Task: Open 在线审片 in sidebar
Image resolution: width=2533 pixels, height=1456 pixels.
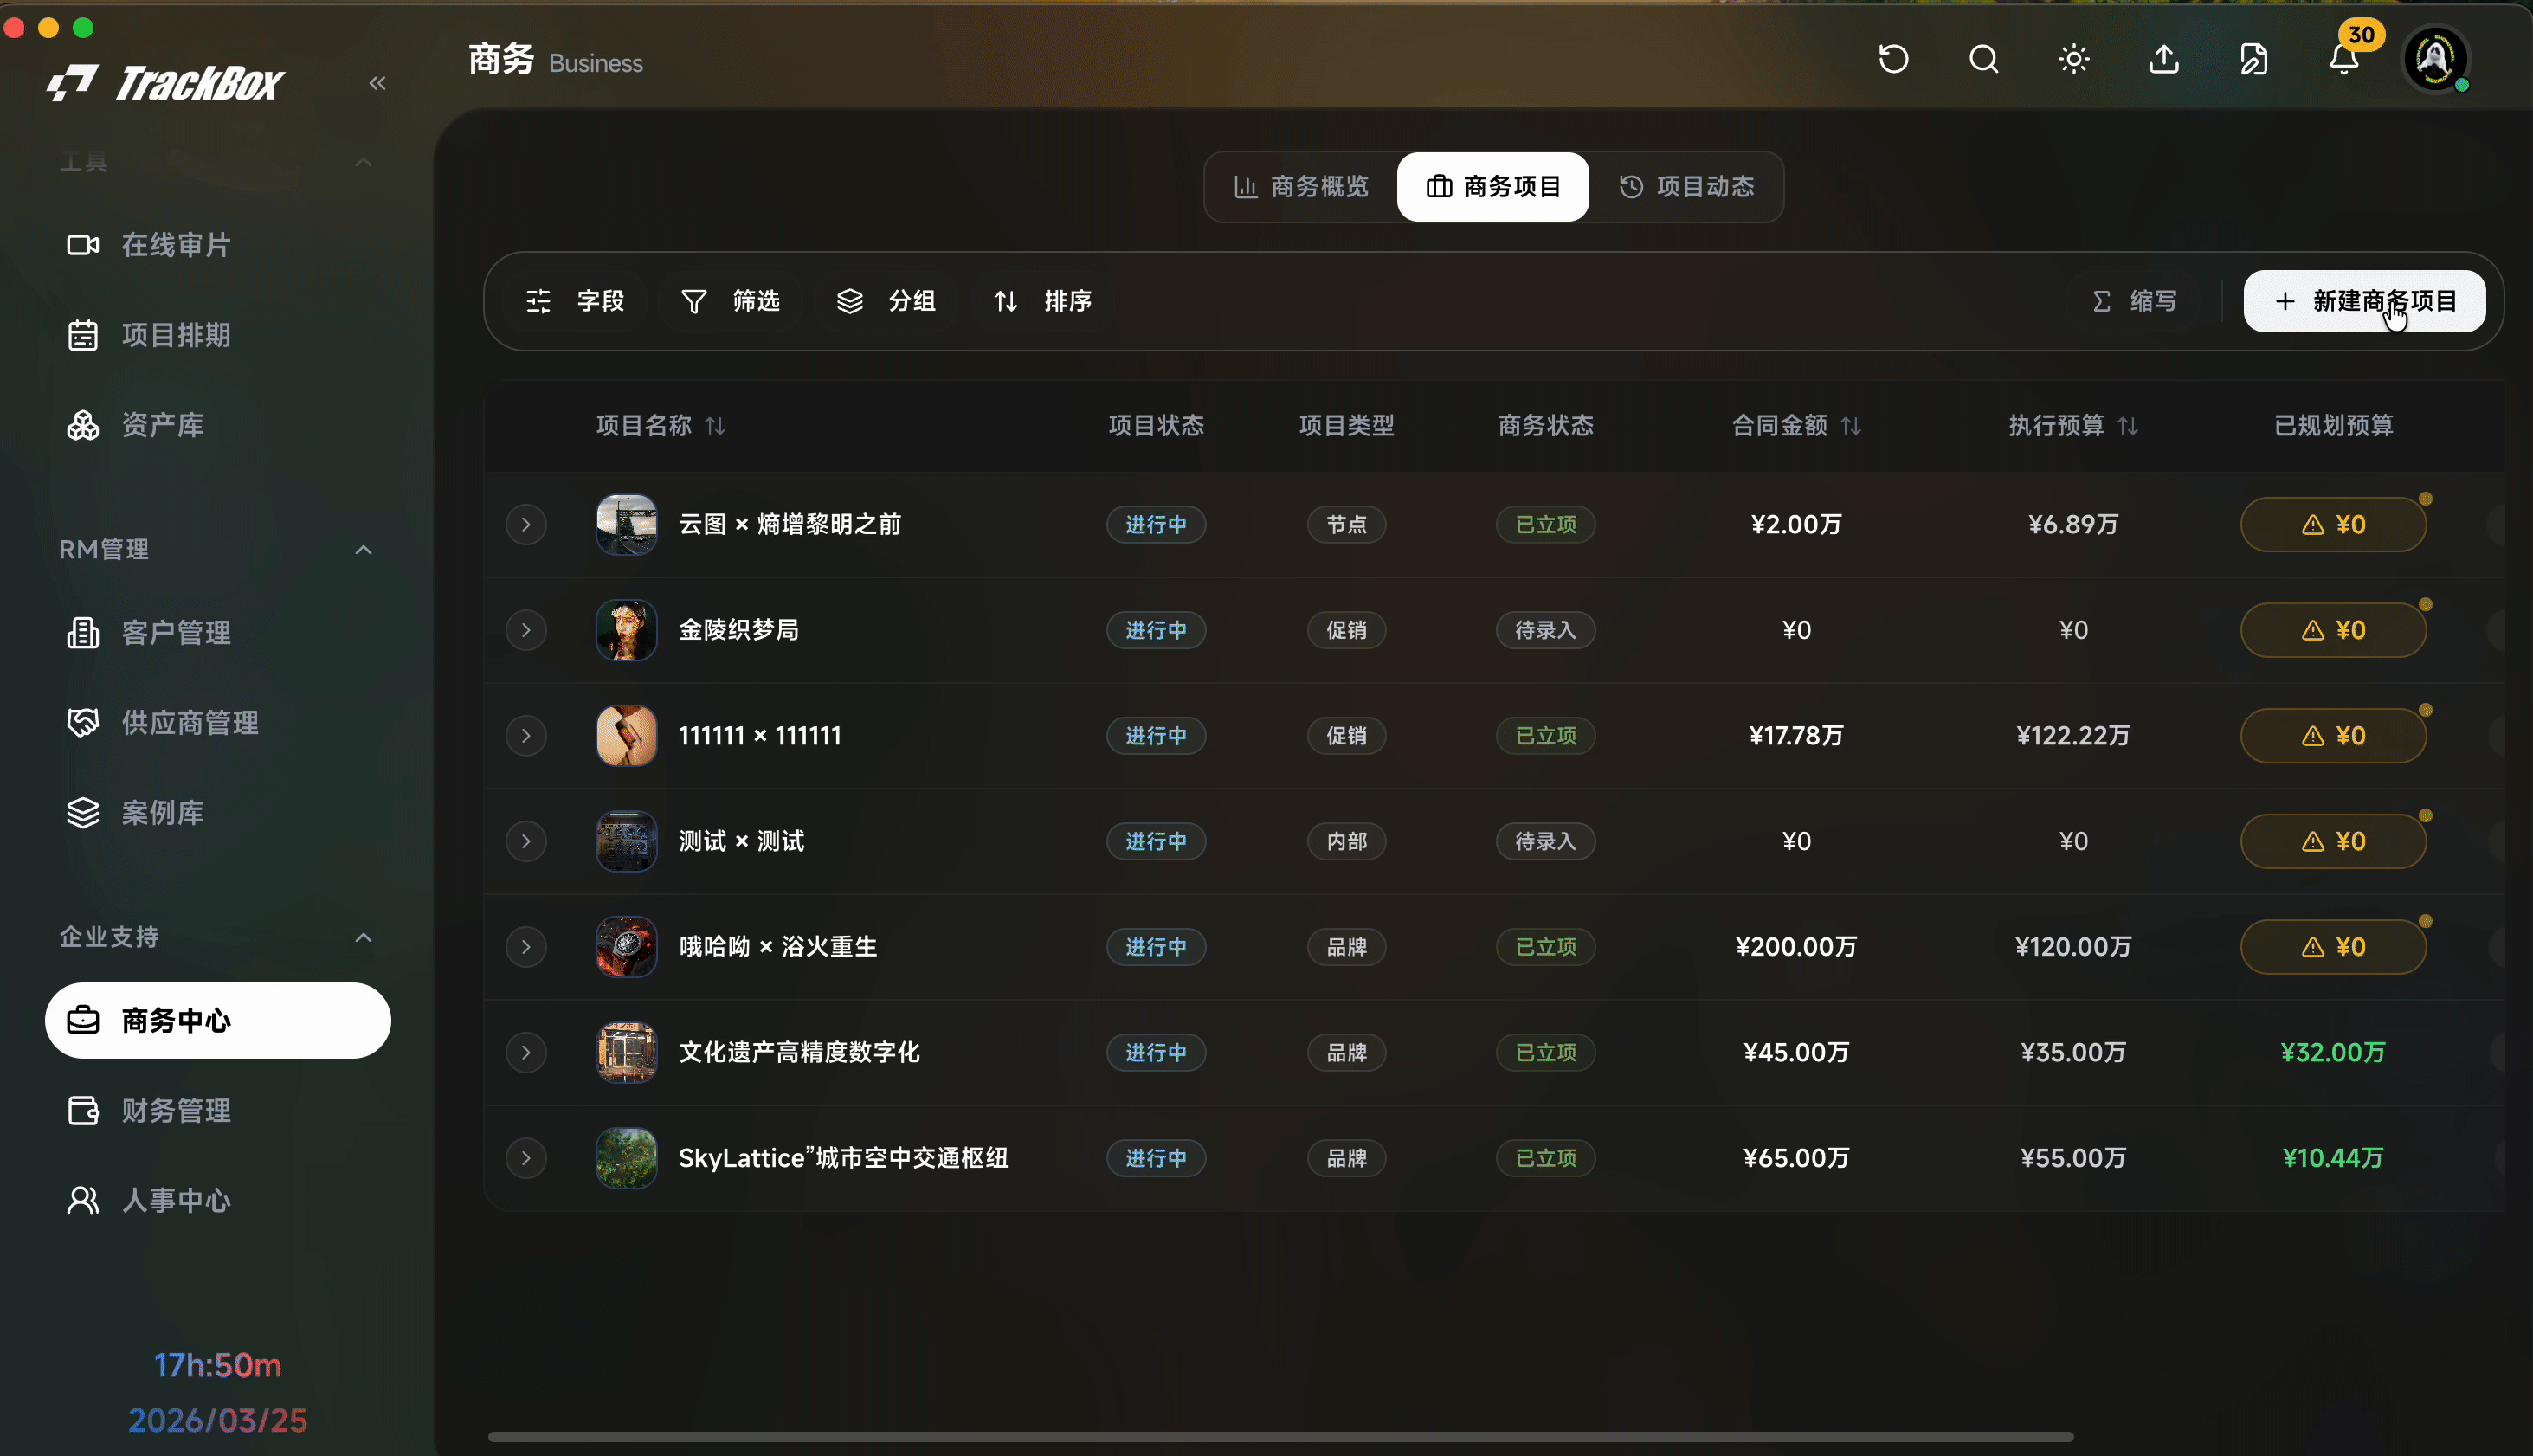Action: [x=218, y=245]
